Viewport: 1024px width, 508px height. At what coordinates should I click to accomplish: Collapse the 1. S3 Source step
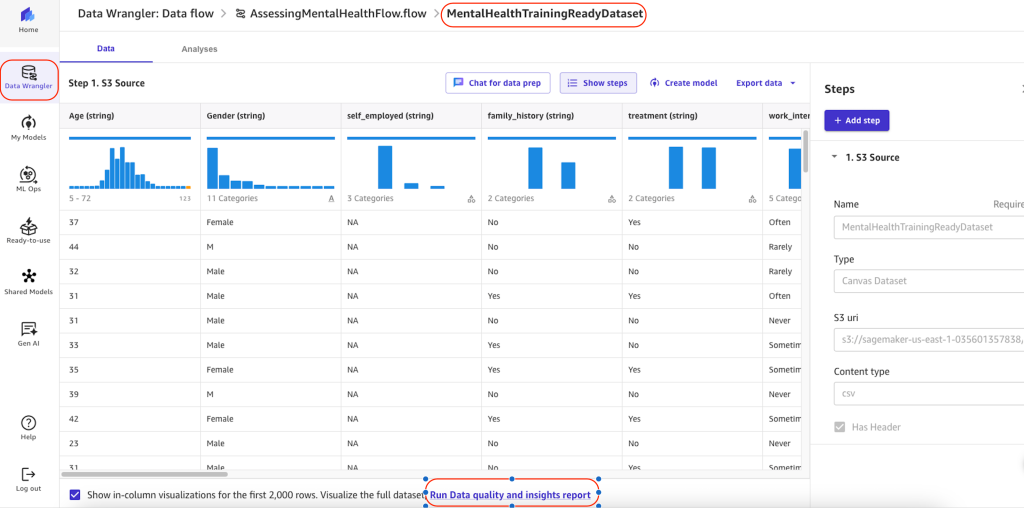coord(835,157)
